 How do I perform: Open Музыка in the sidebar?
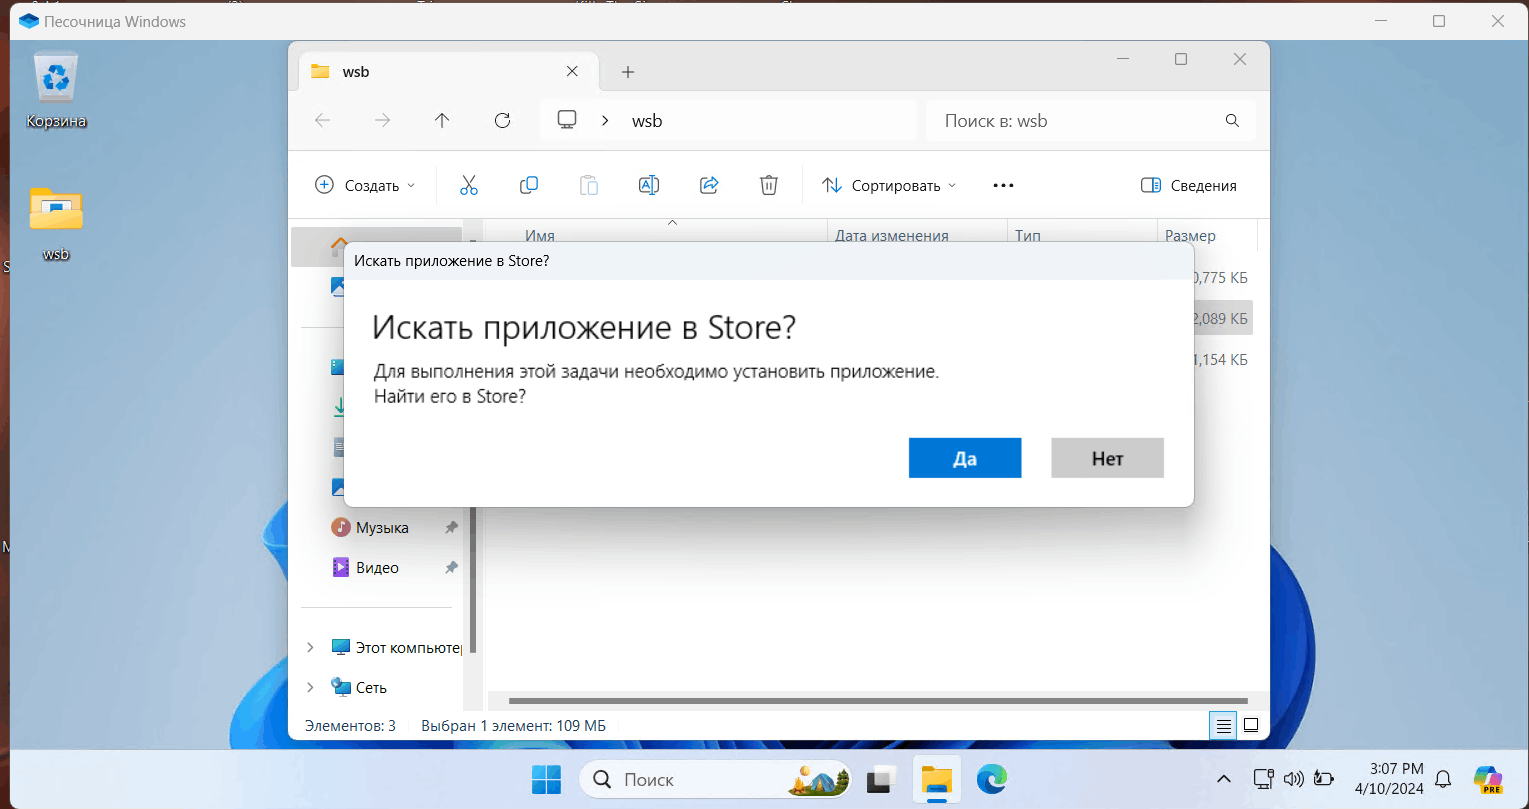pos(382,527)
